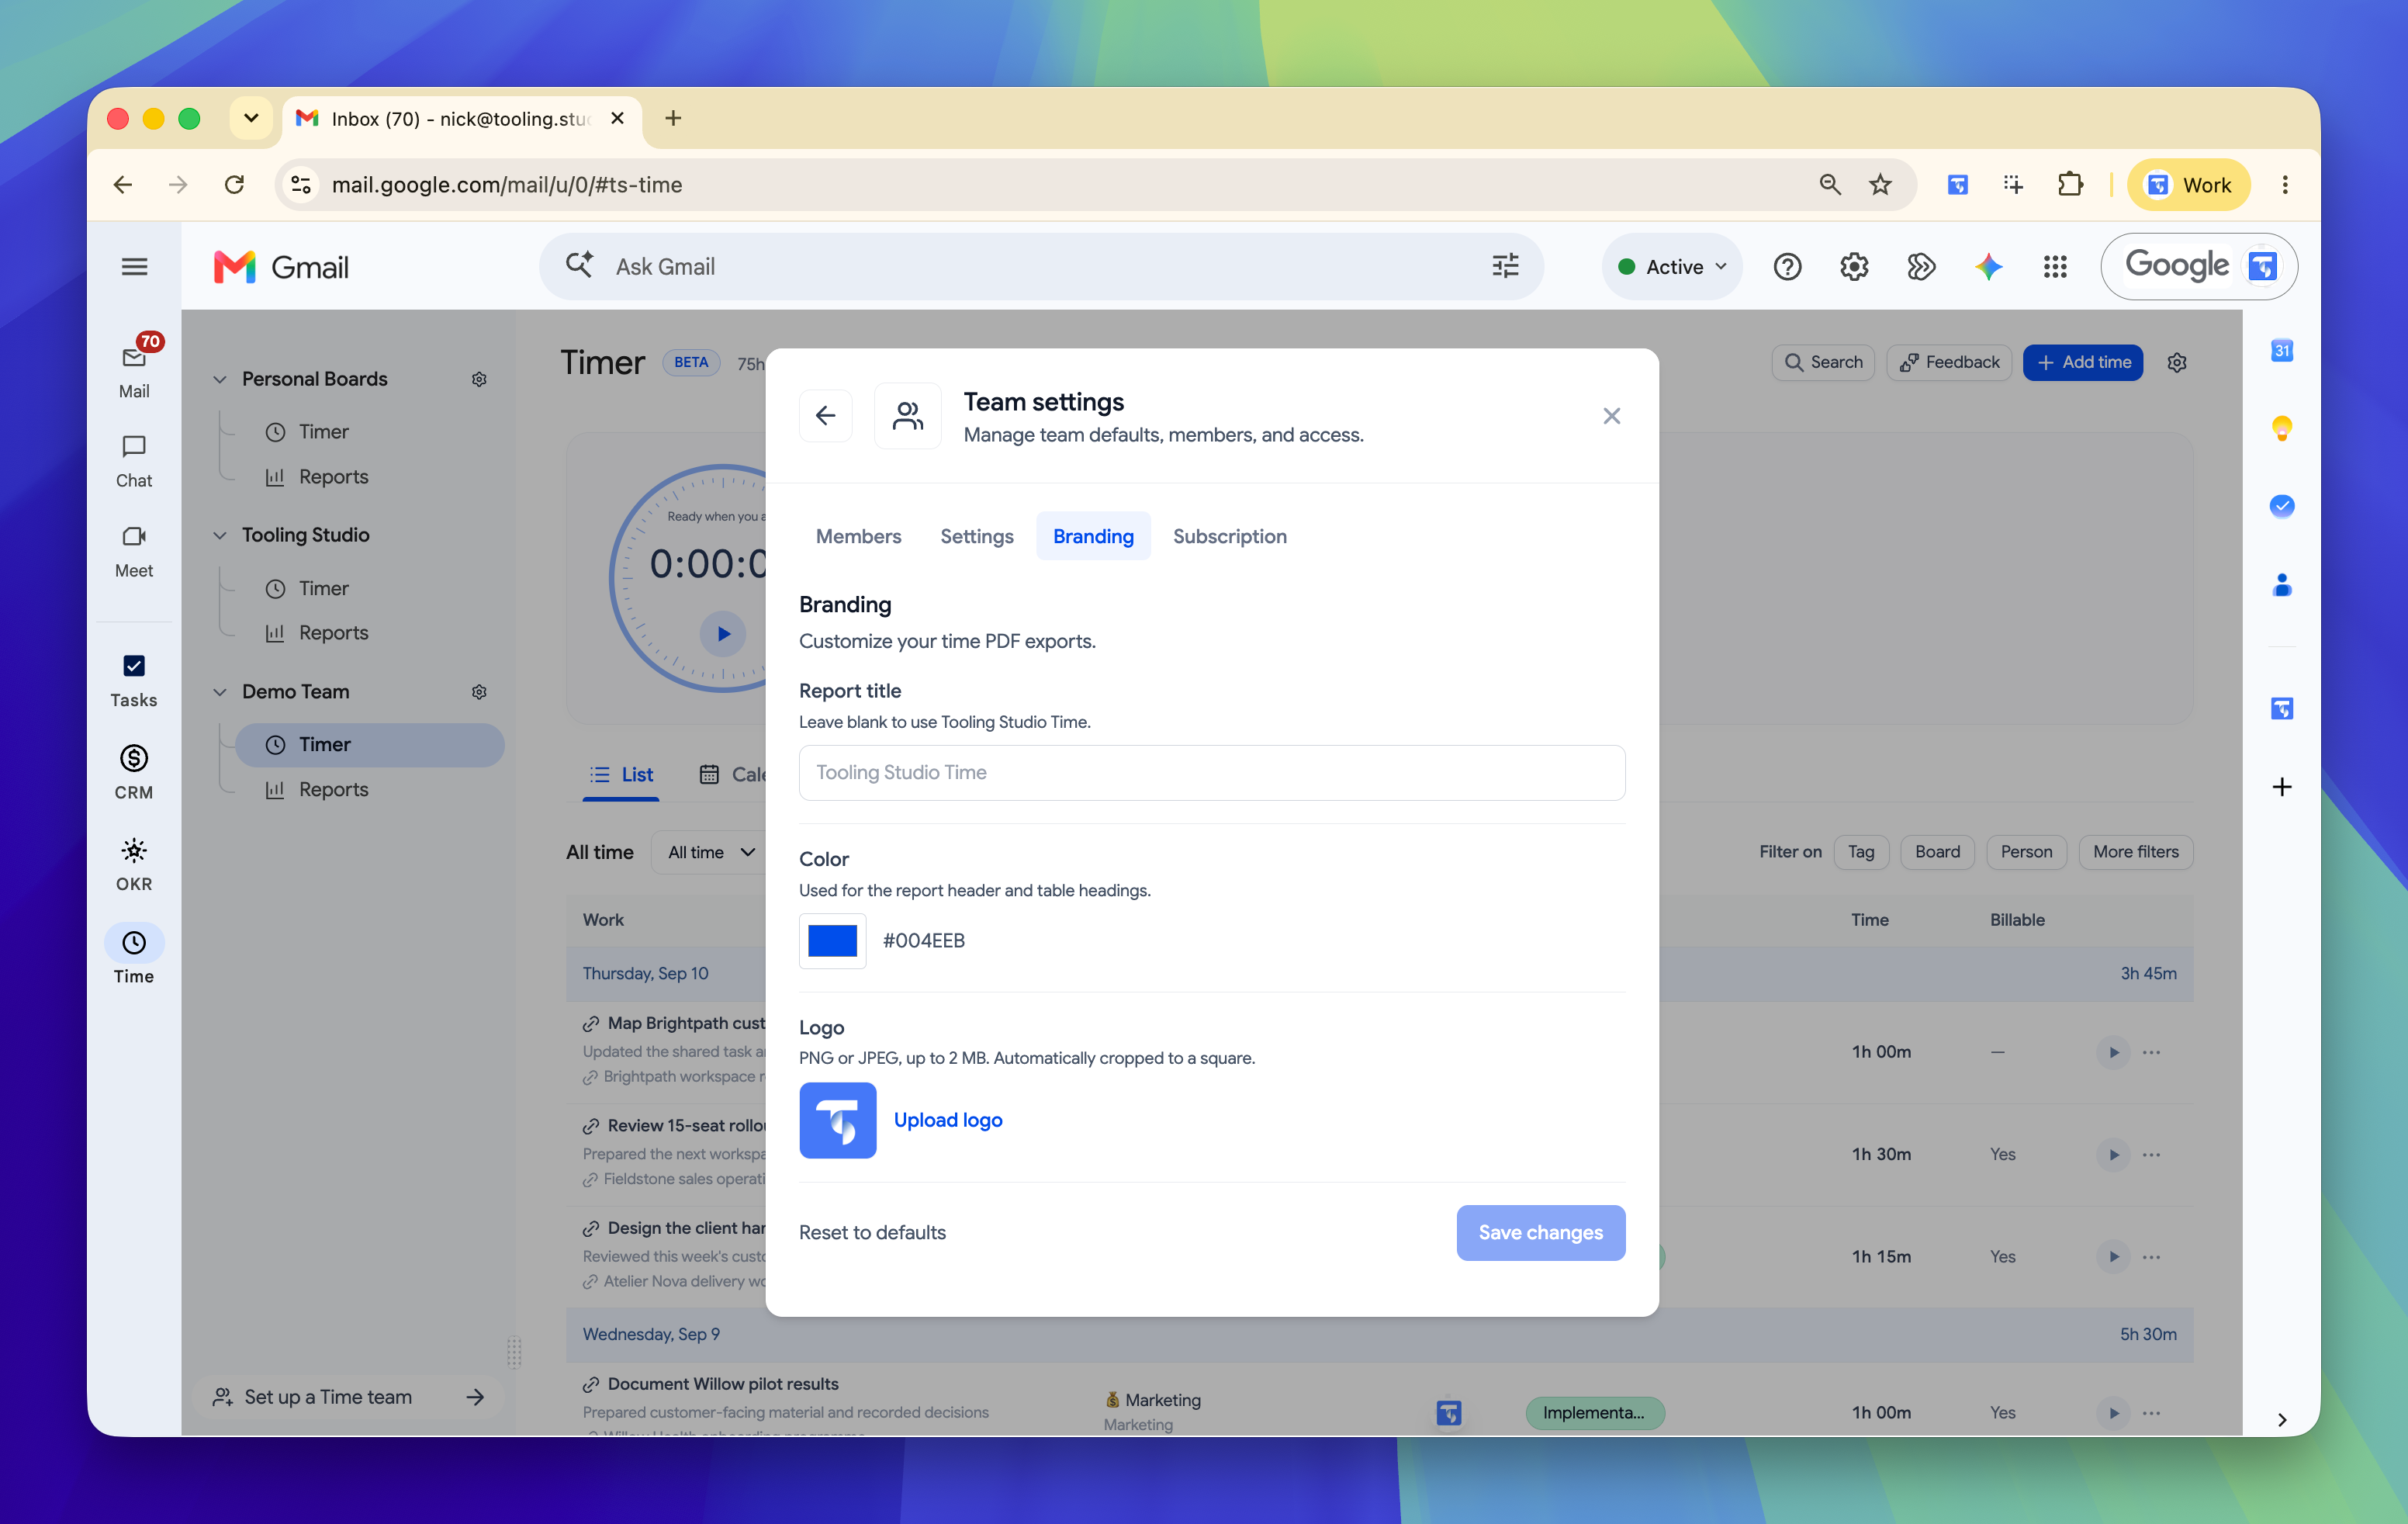
Task: Click the Add time button
Action: click(2083, 362)
